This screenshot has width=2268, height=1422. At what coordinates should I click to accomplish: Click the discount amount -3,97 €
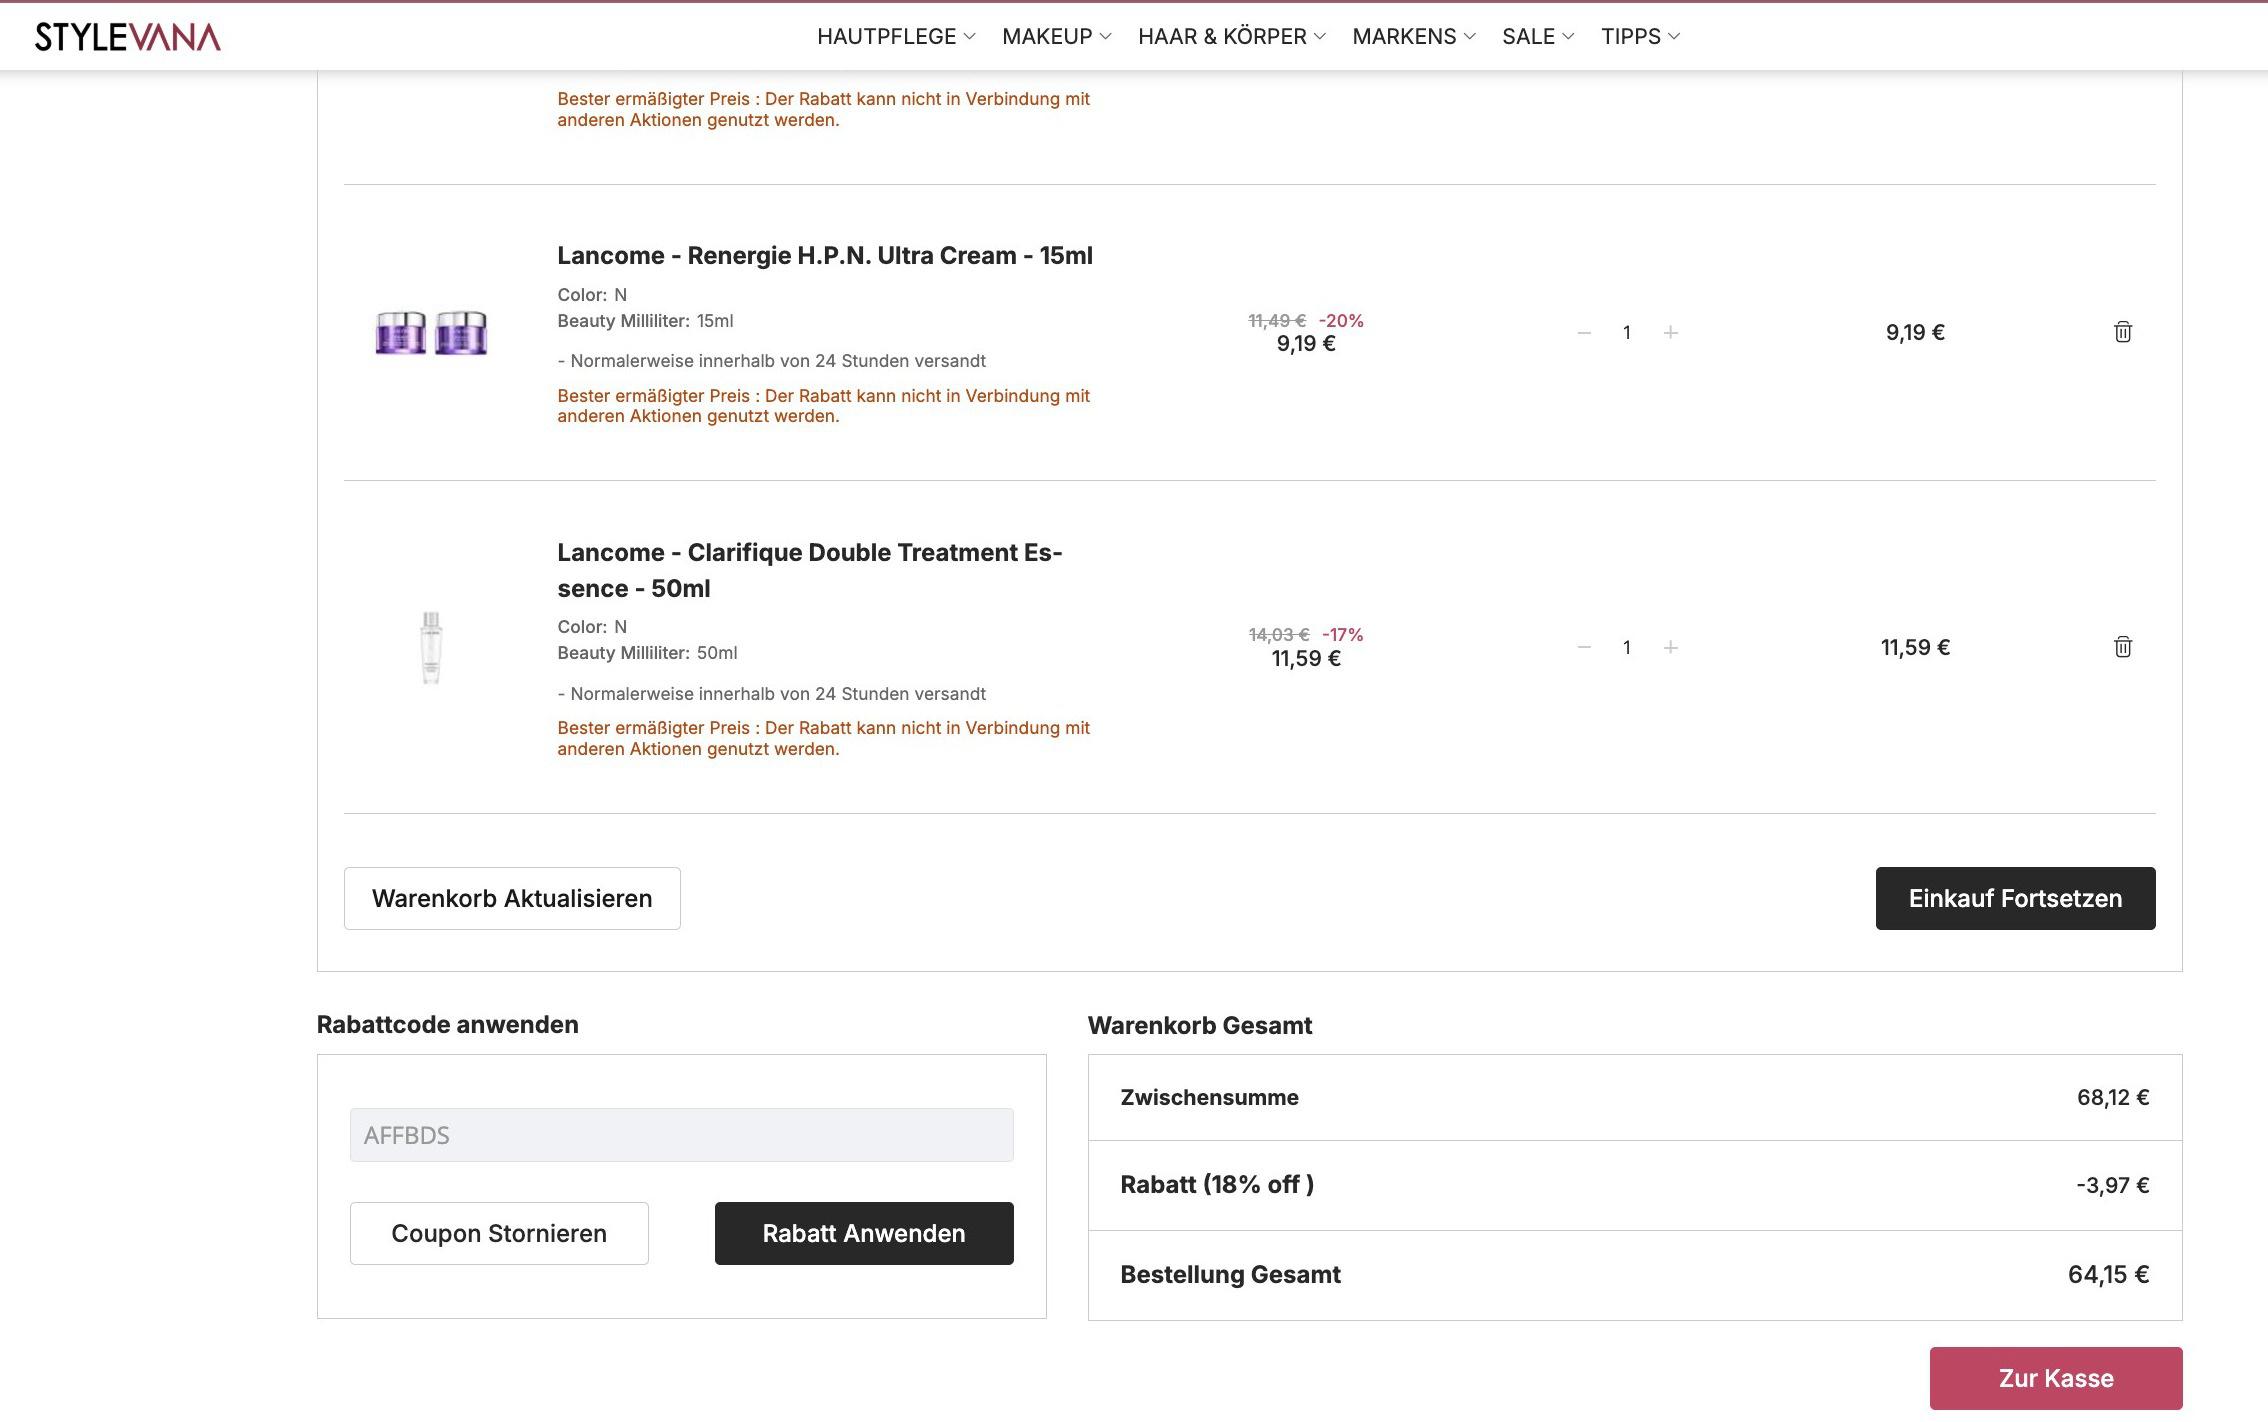(2113, 1186)
